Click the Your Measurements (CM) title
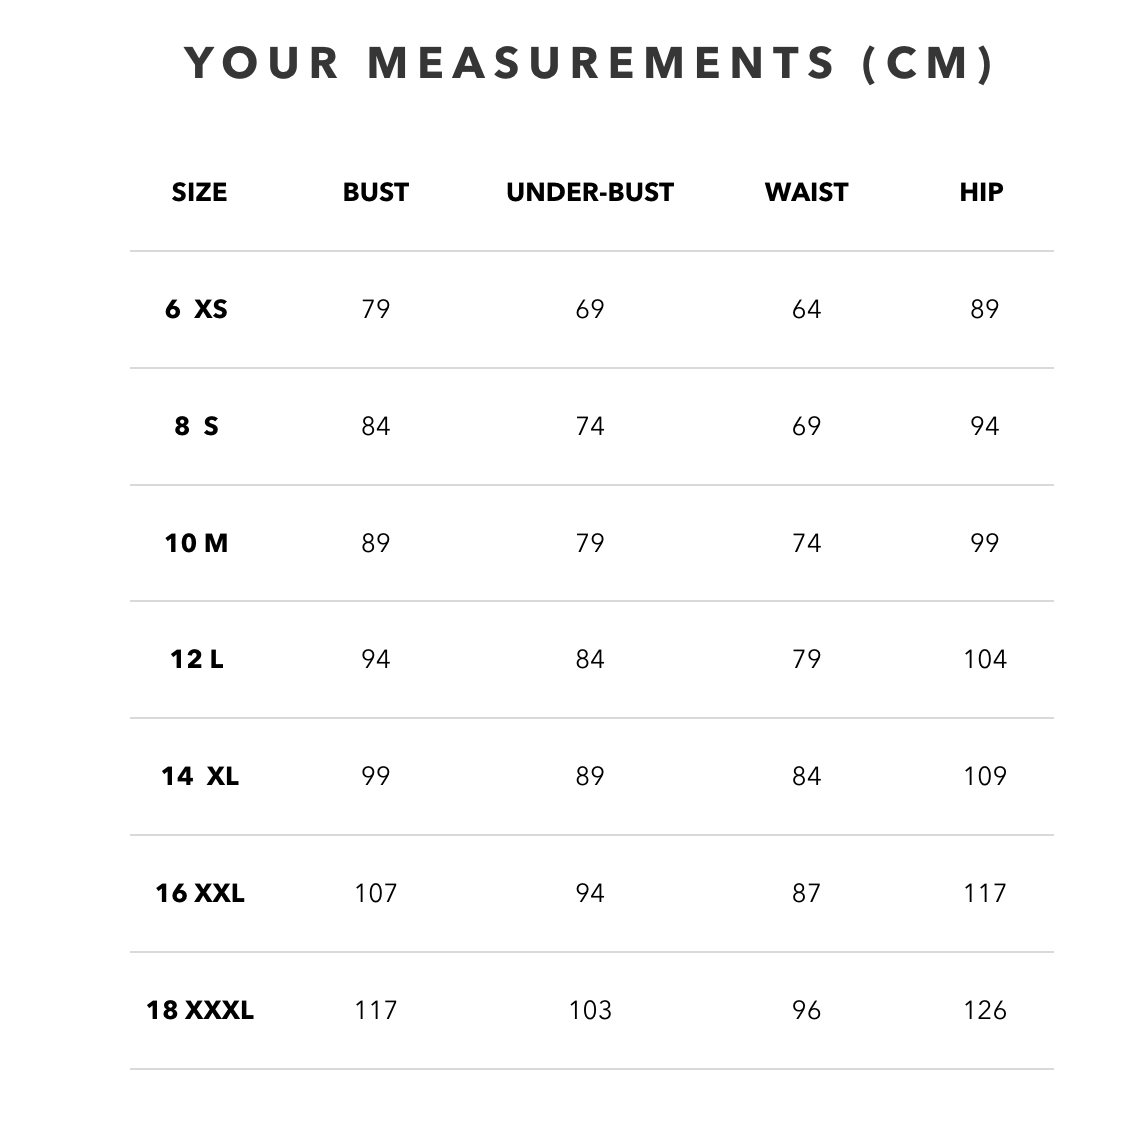The height and width of the screenshot is (1126, 1134). (x=590, y=63)
